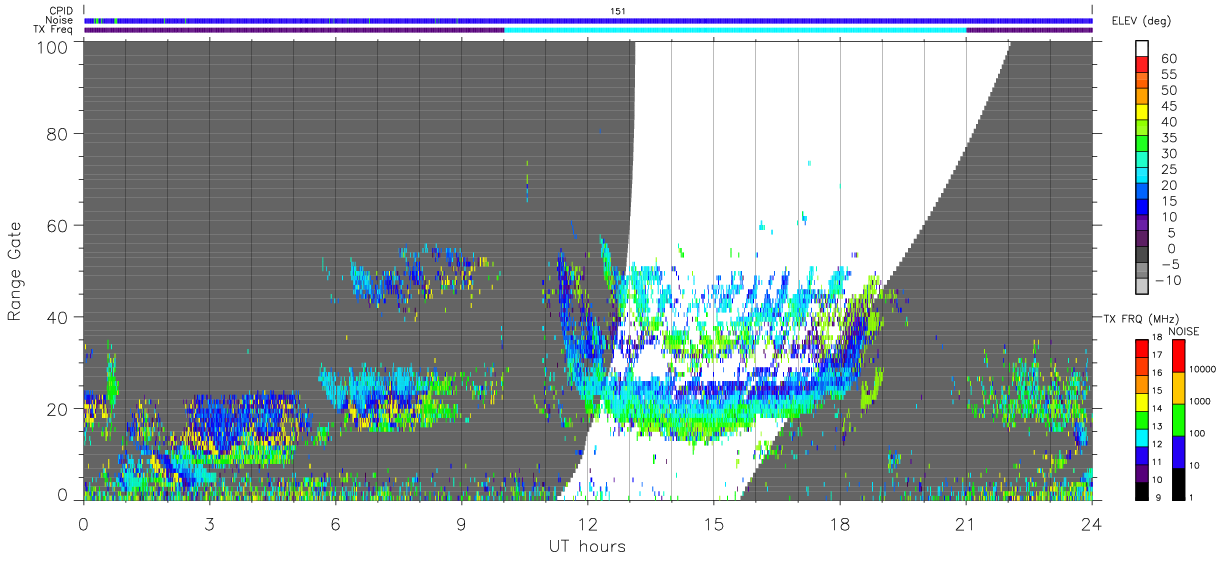This screenshot has width=1228, height=567.
Task: Click the 10000 tick label on NOISE legend
Action: point(1201,370)
